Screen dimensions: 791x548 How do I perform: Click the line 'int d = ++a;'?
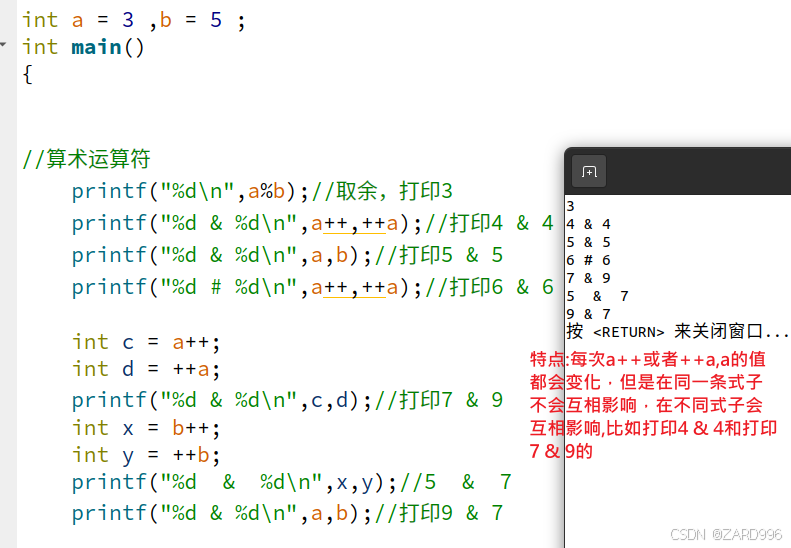coord(146,369)
